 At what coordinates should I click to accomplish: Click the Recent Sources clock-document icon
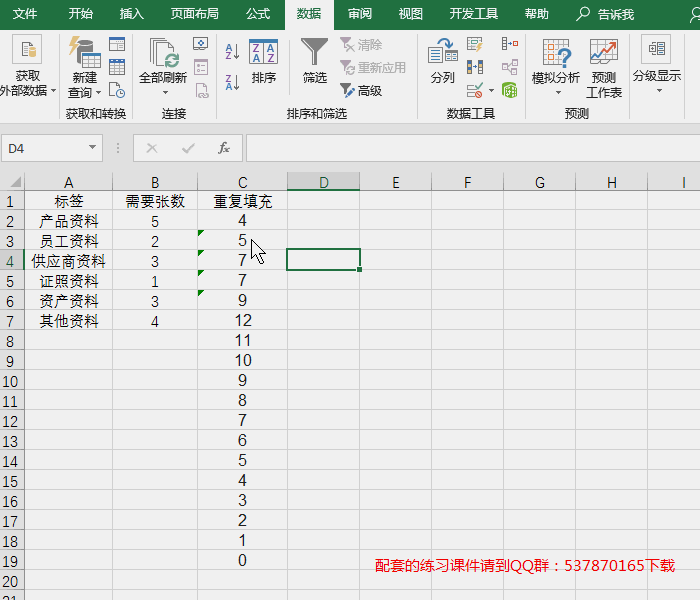(117, 90)
